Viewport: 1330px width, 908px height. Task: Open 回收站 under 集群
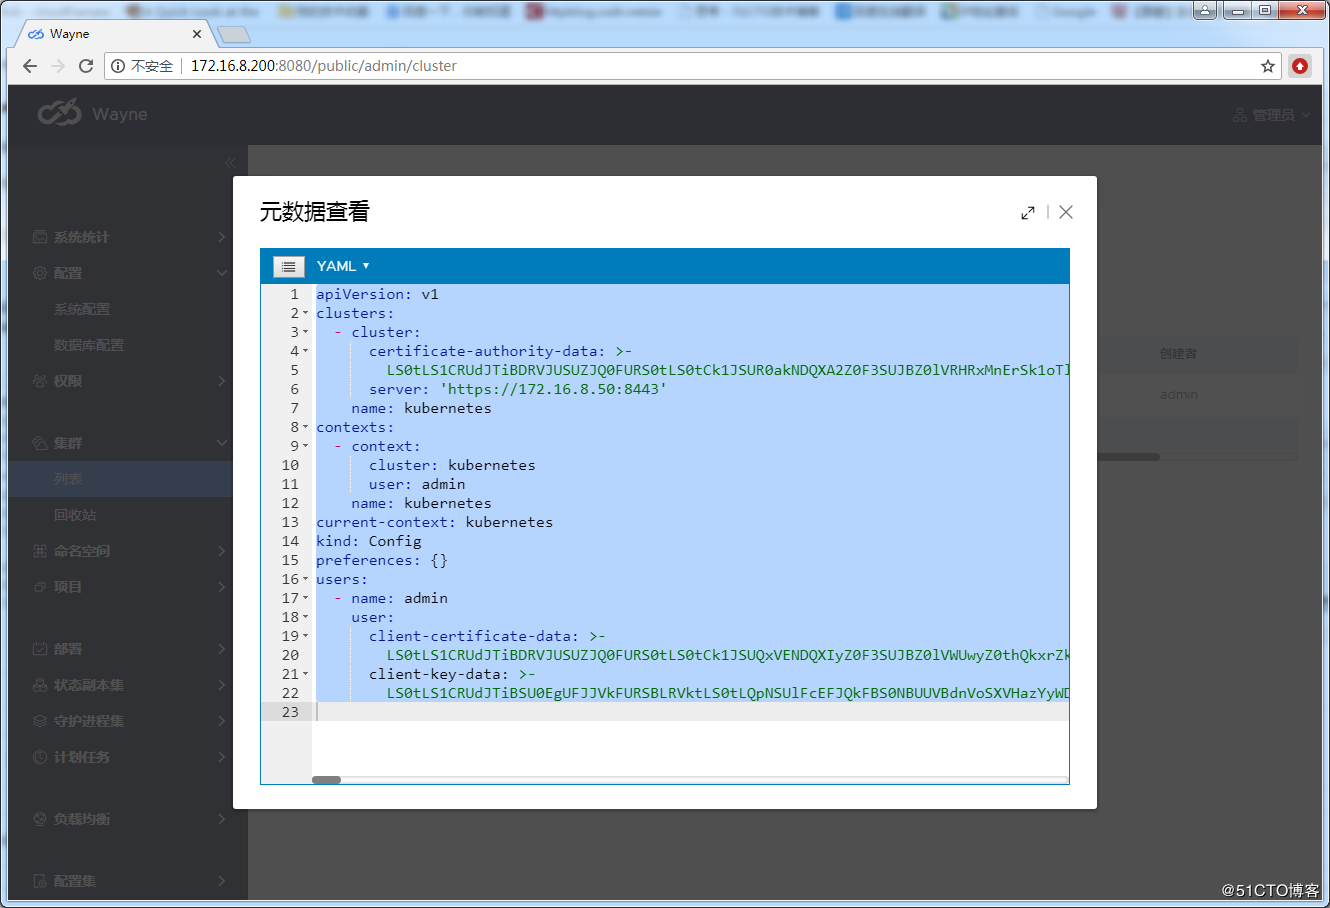[x=75, y=515]
